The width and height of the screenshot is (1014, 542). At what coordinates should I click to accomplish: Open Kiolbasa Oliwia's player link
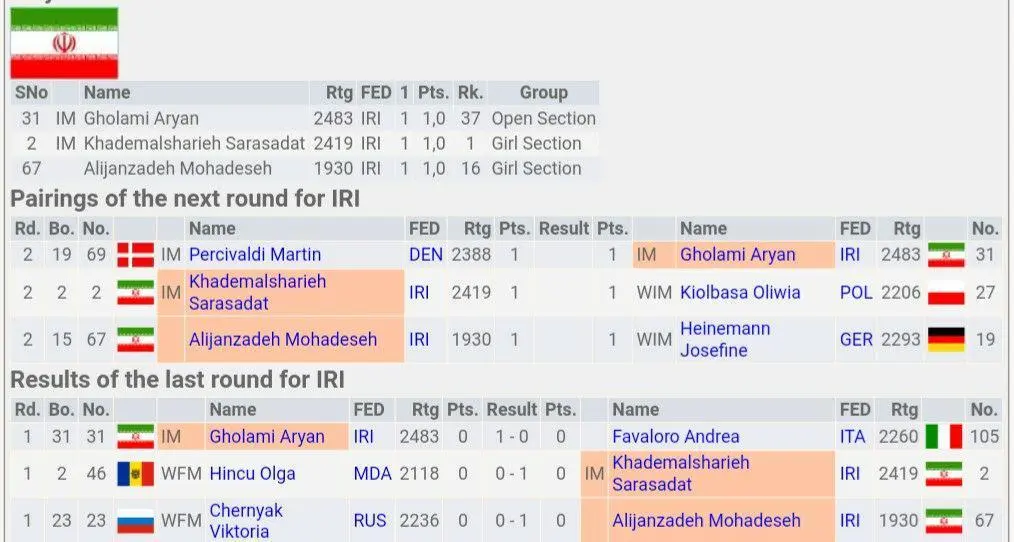[x=740, y=293]
